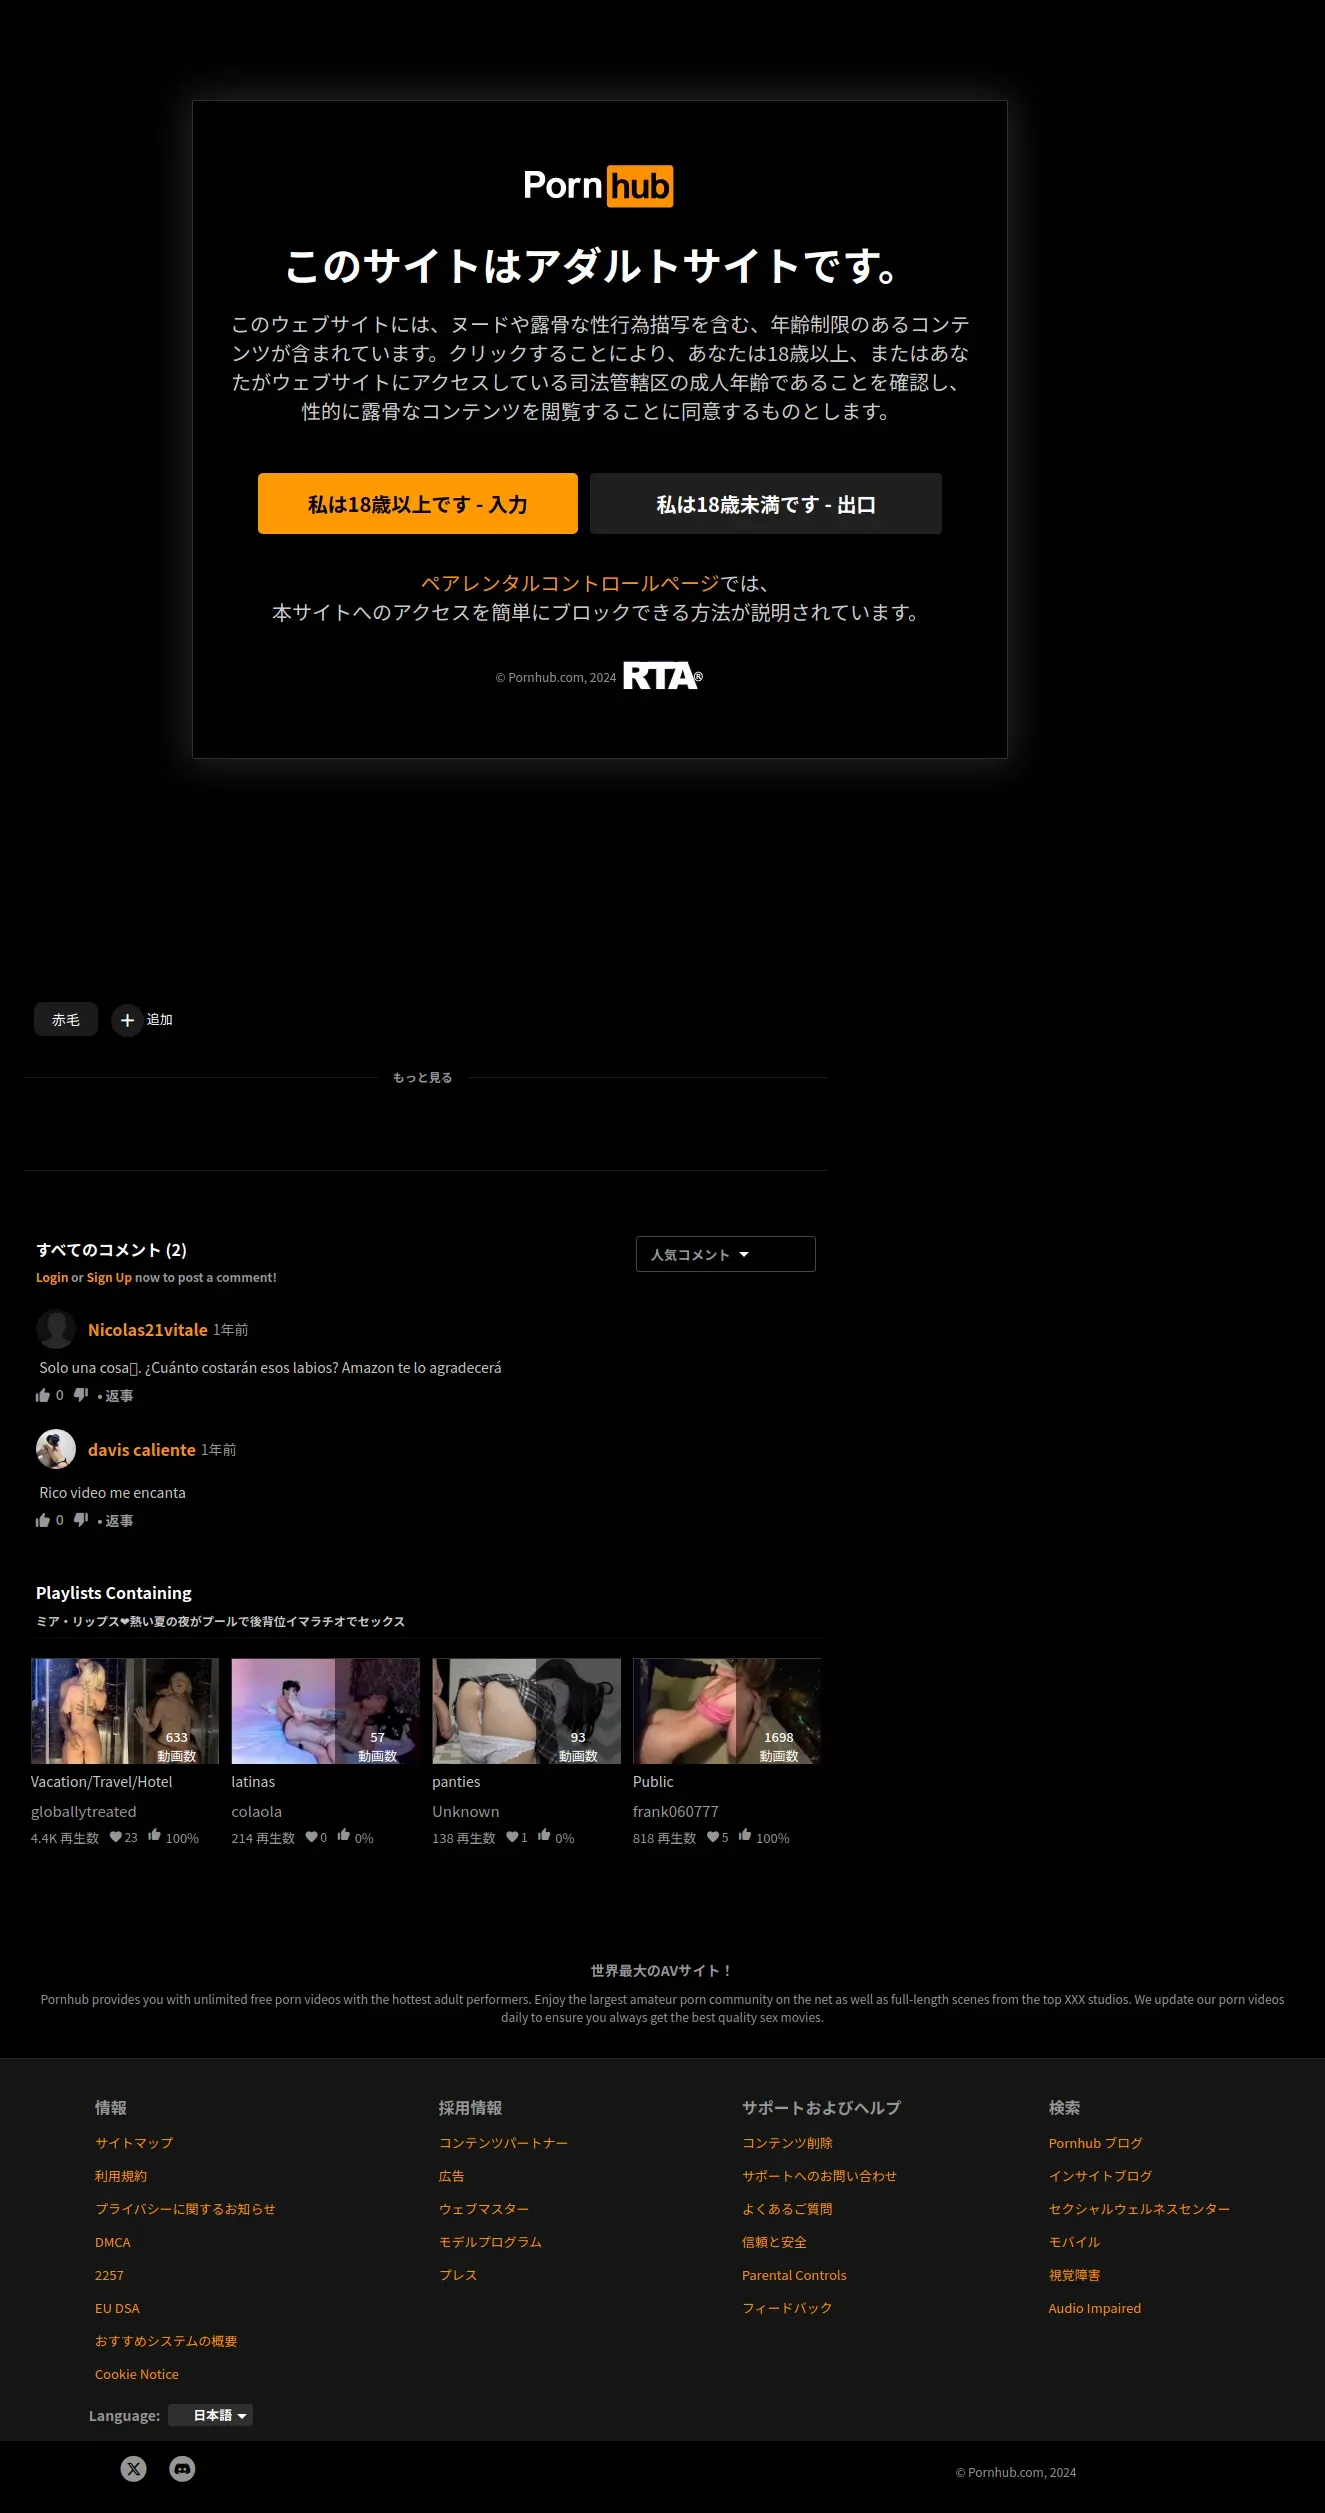Like davis caliente's comment with thumbs-up icon
The image size is (1325, 2513).
point(43,1520)
